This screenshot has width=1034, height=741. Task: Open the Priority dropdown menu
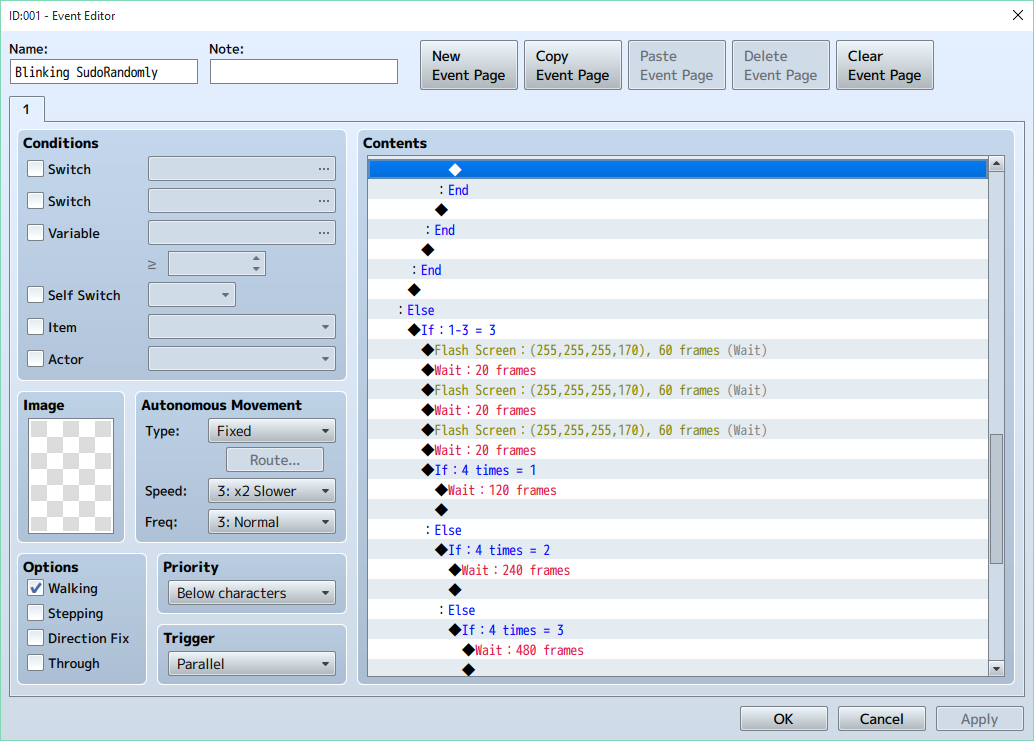point(252,593)
